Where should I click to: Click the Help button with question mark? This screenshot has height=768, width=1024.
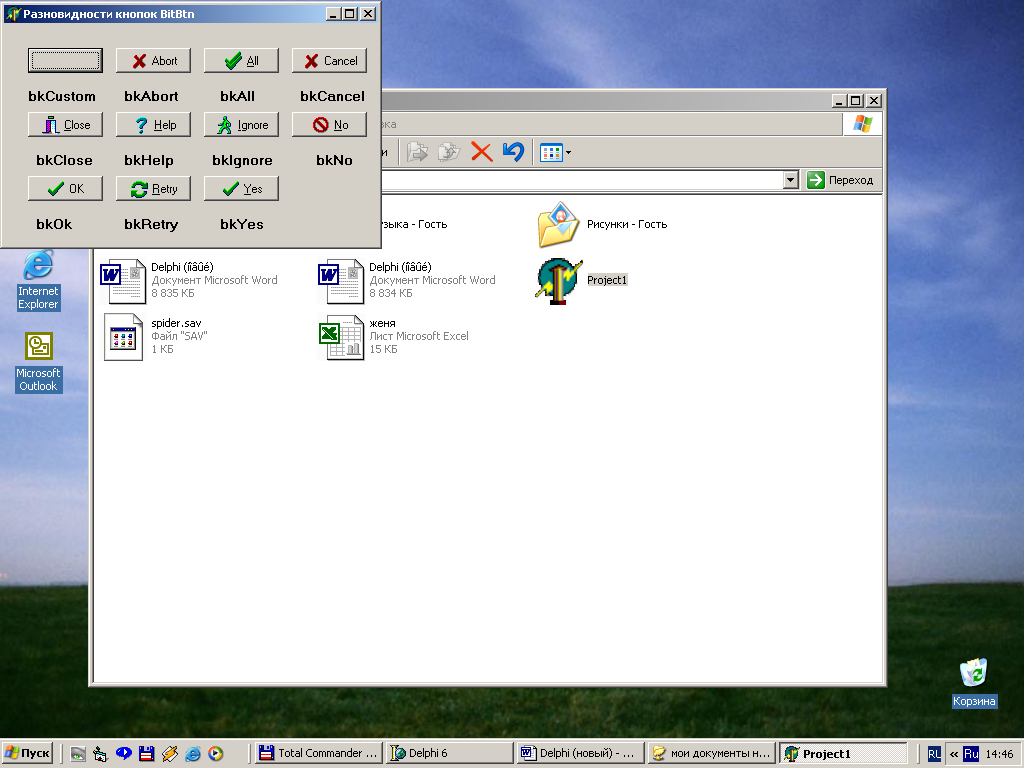[x=153, y=125]
